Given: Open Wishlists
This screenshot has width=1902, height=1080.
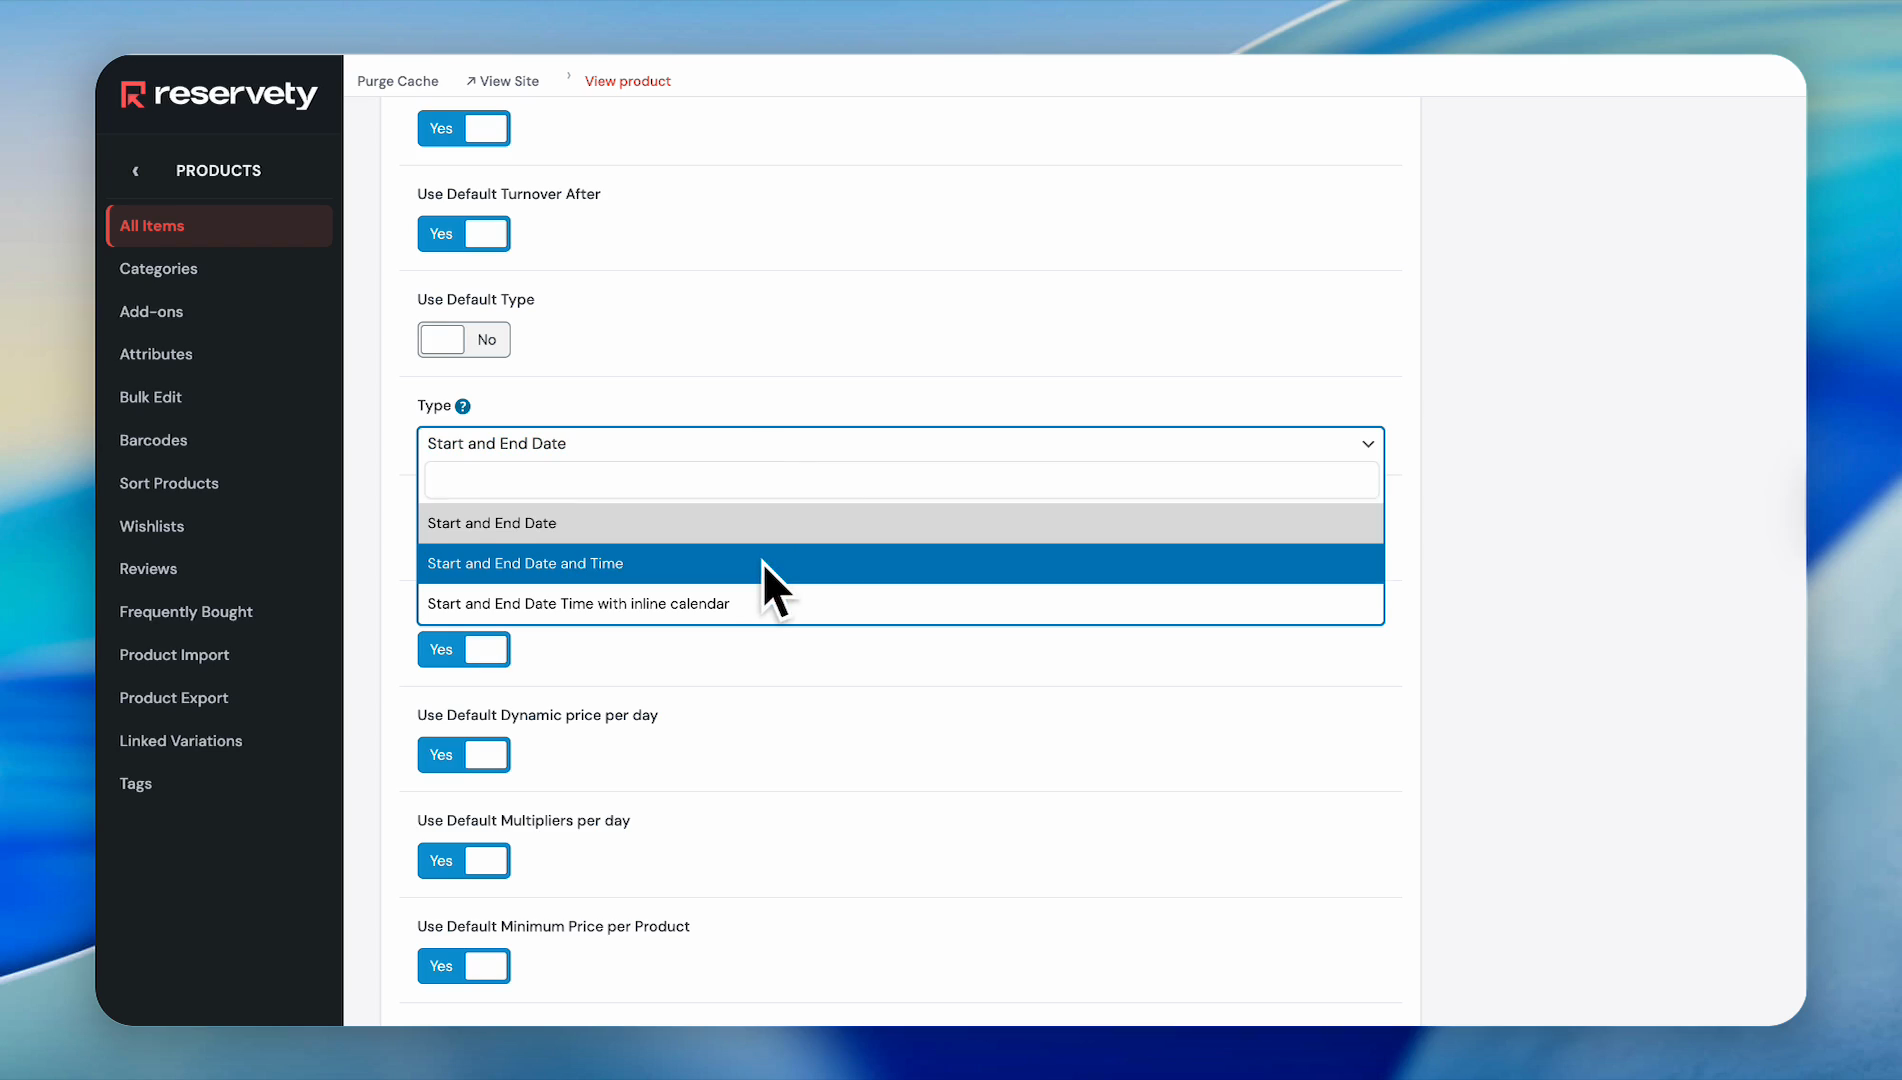Looking at the screenshot, I should (151, 526).
